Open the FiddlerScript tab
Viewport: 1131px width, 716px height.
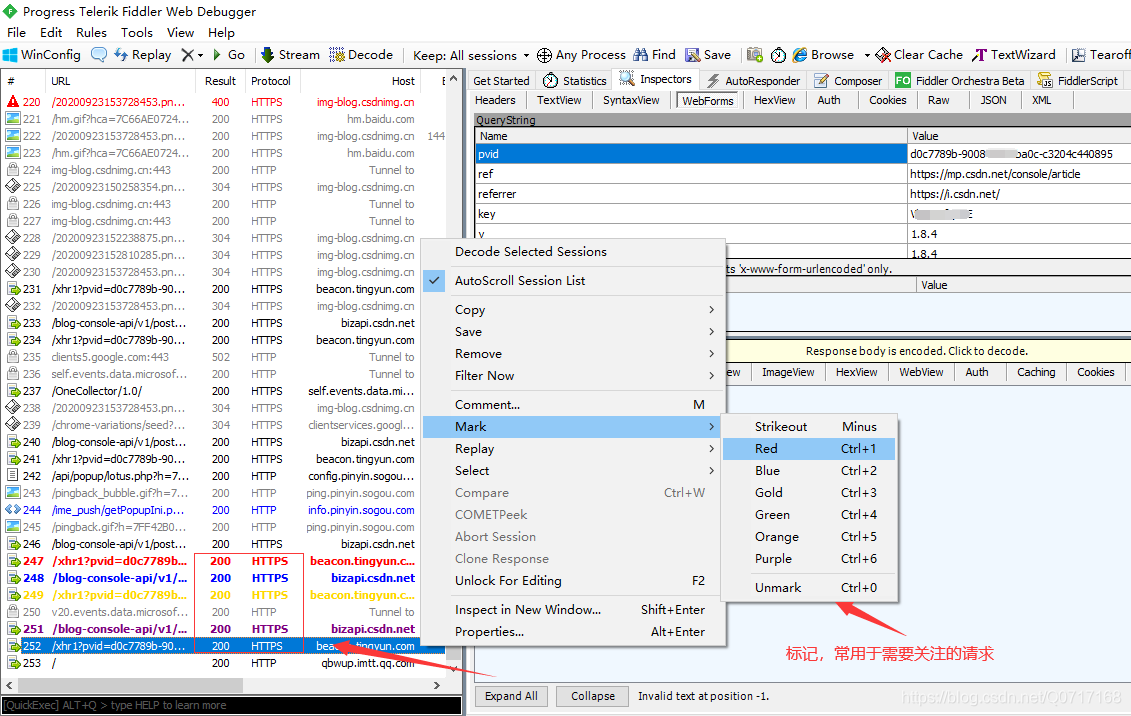point(1078,81)
